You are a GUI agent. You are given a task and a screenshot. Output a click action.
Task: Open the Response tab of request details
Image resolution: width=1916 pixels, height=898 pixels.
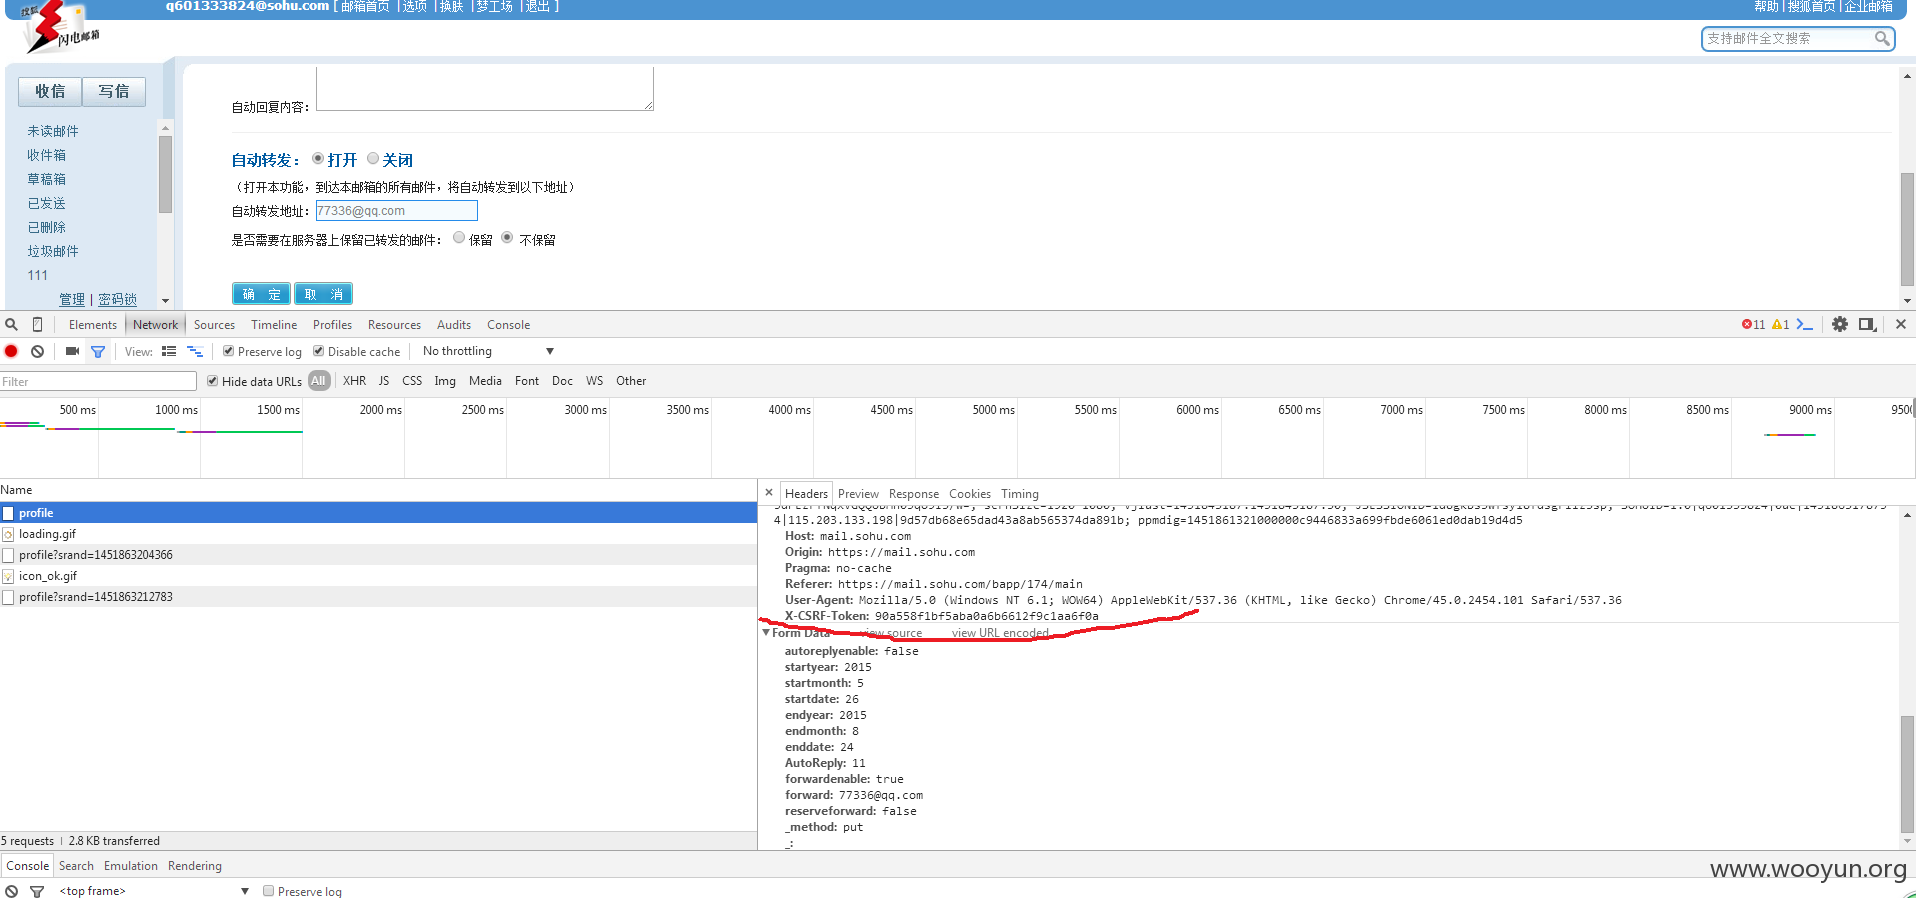[914, 494]
